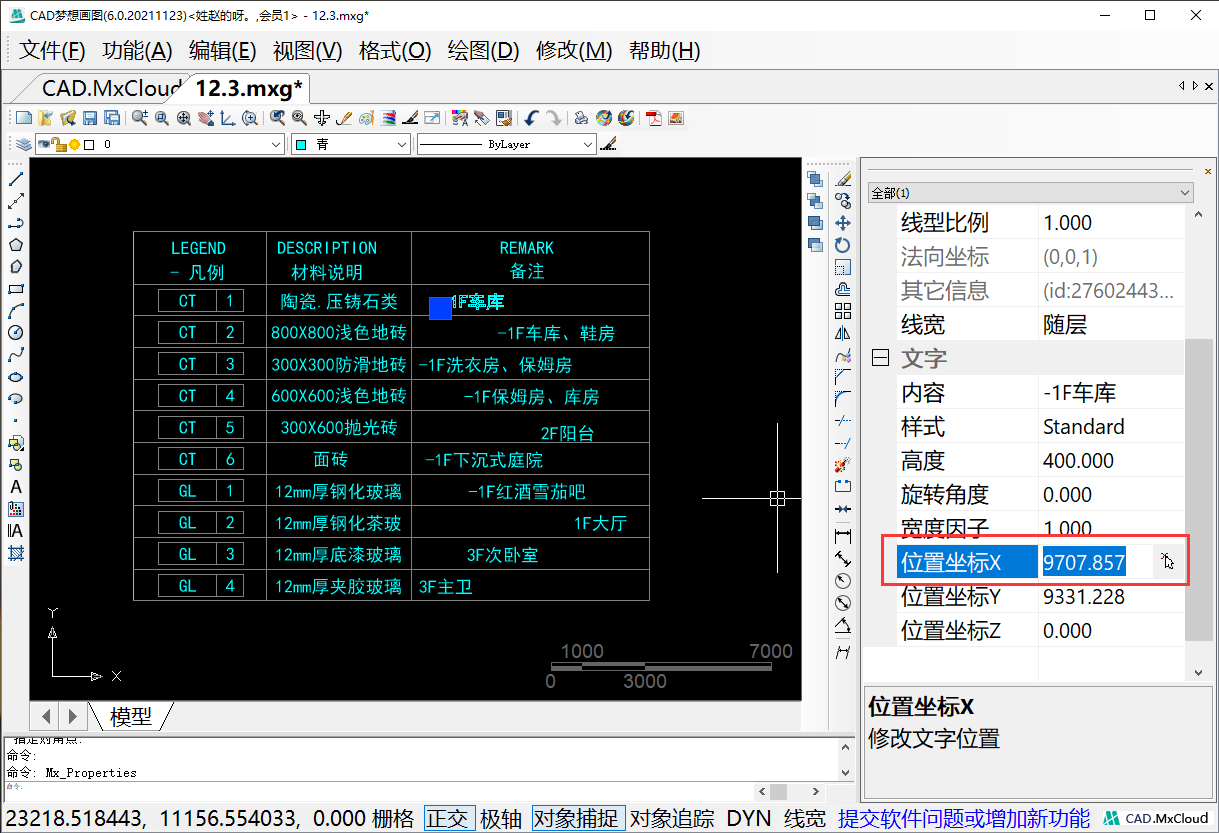This screenshot has height=833, width=1219.
Task: Open the 绘图(D) menu
Action: click(x=484, y=51)
